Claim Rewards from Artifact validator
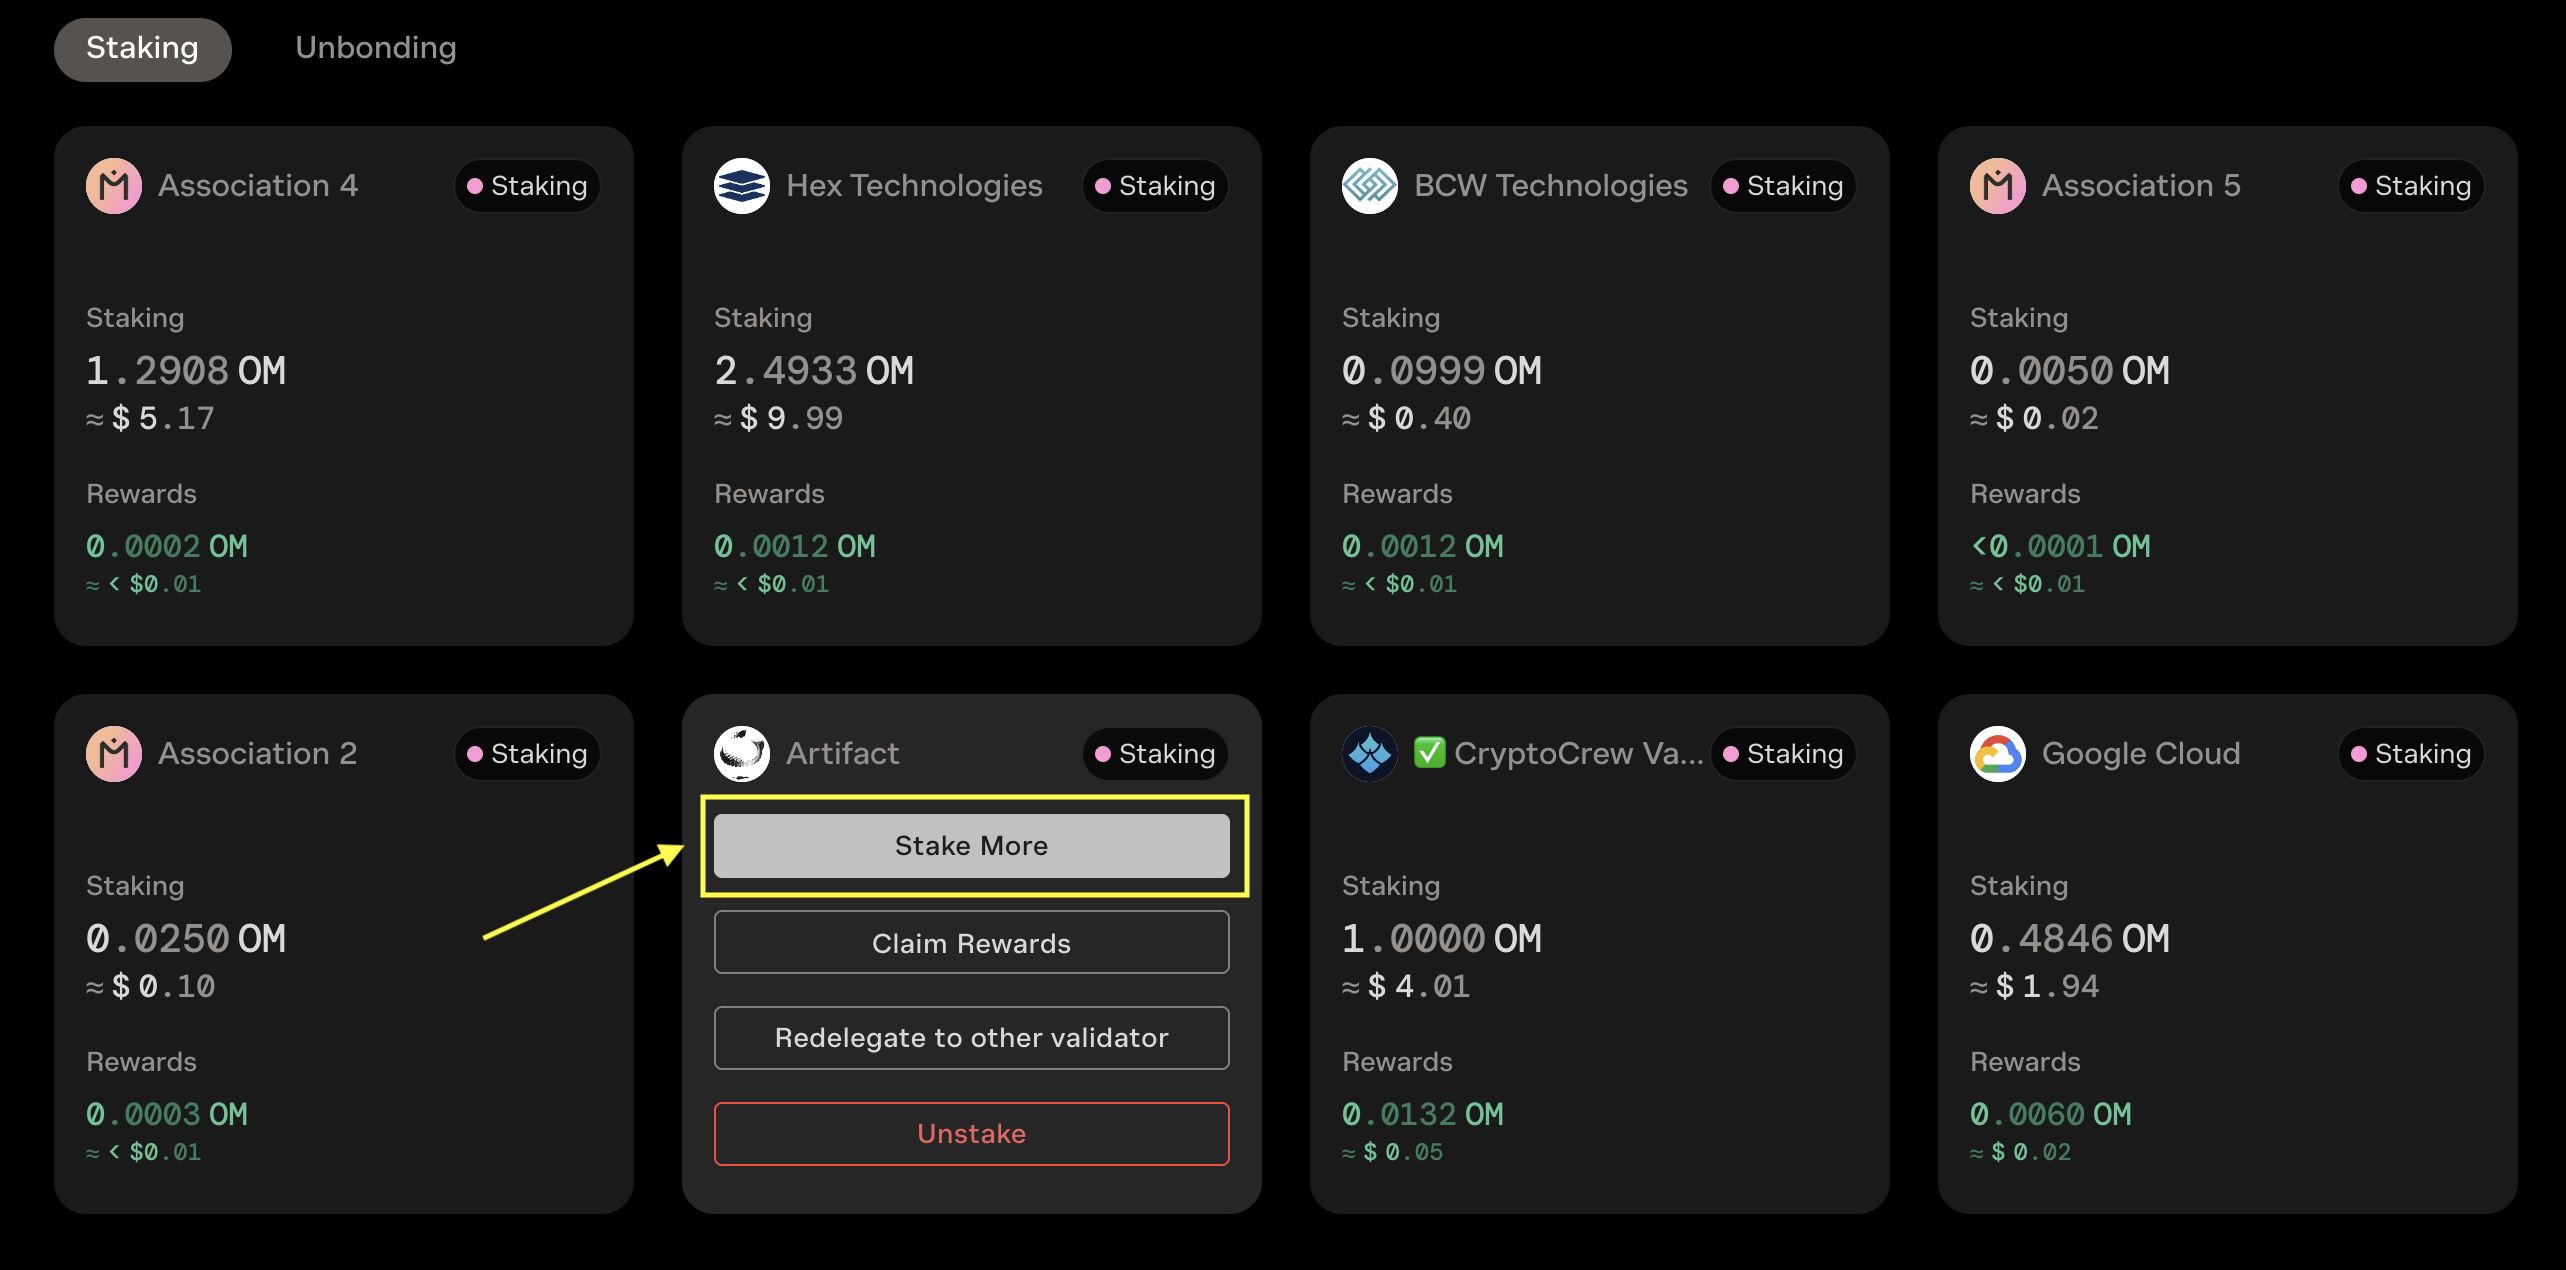 pyautogui.click(x=971, y=943)
